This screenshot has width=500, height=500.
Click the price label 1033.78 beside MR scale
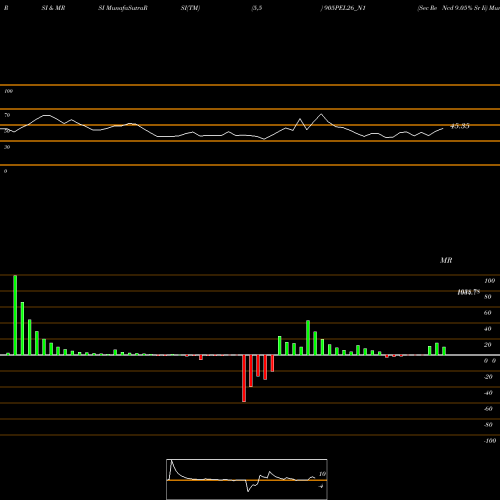click(469, 292)
